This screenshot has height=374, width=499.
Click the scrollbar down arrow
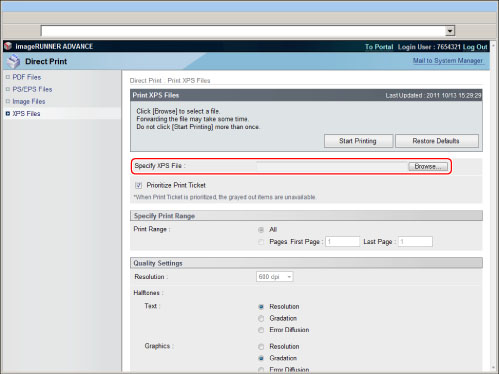pos(494,368)
